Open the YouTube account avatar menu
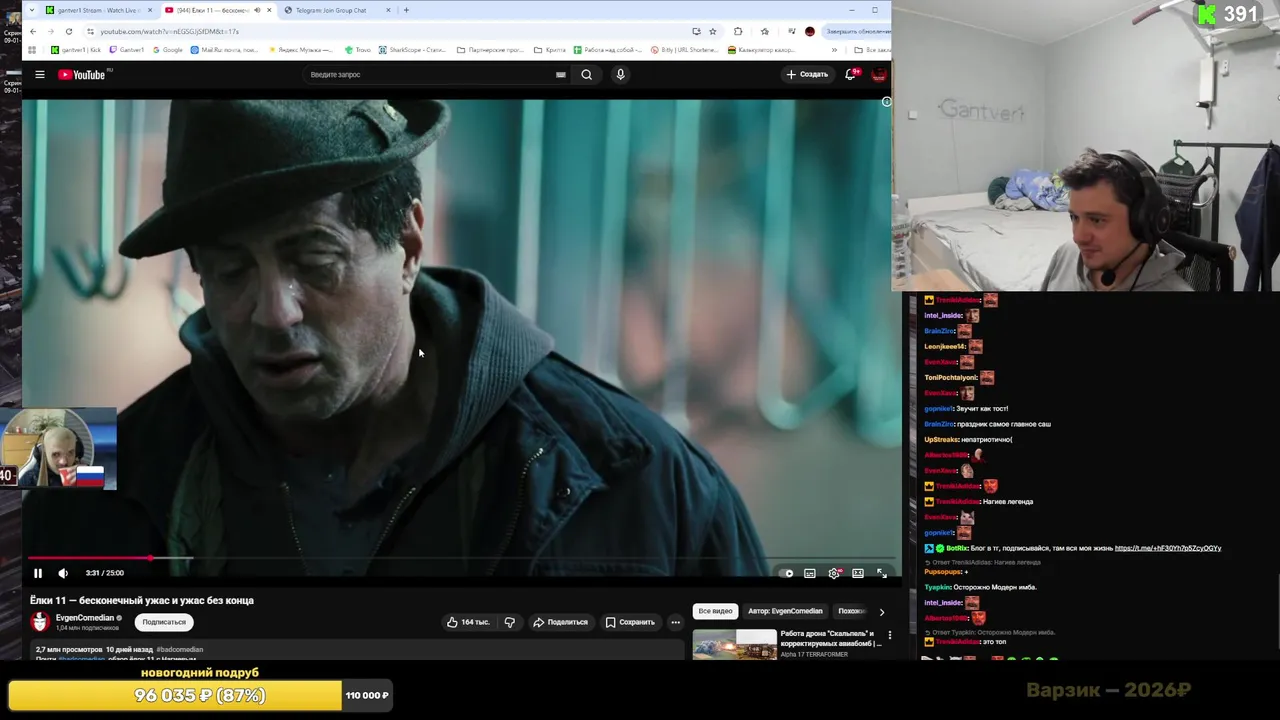Image resolution: width=1280 pixels, height=720 pixels. 879,74
